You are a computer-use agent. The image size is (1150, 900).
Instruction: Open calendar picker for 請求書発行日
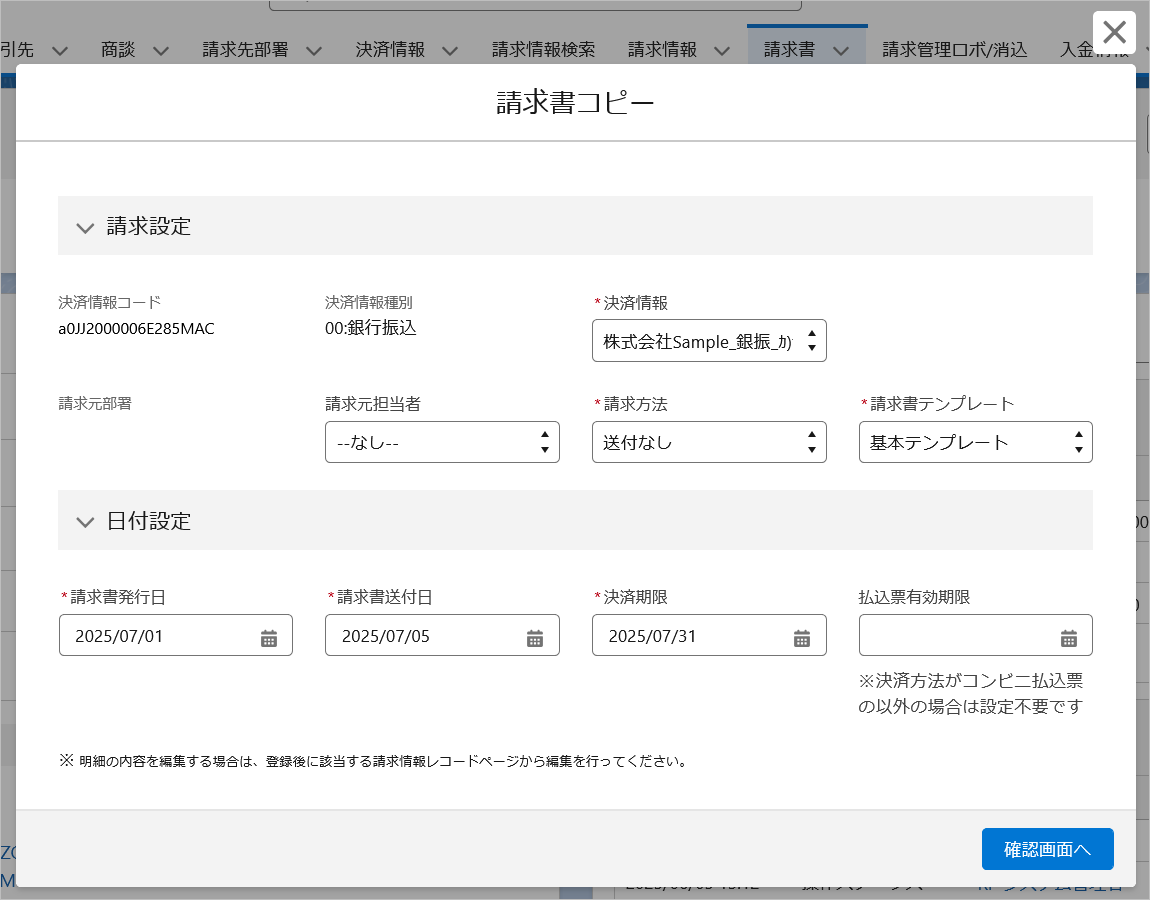[269, 638]
